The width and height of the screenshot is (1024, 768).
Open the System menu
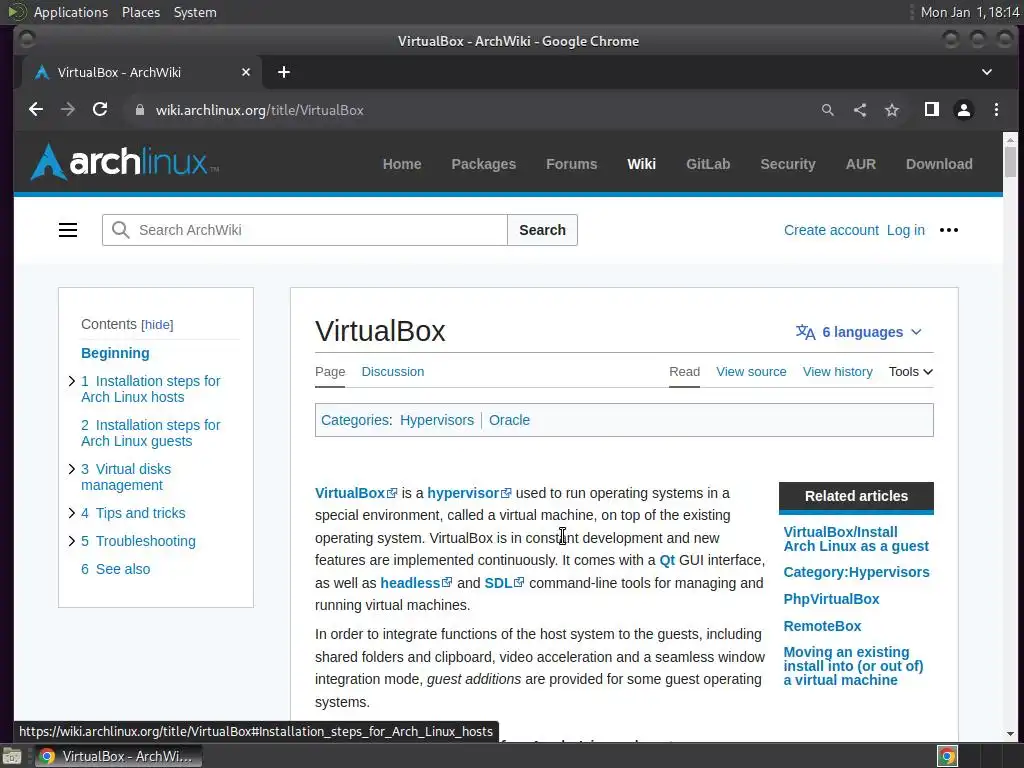coord(195,12)
